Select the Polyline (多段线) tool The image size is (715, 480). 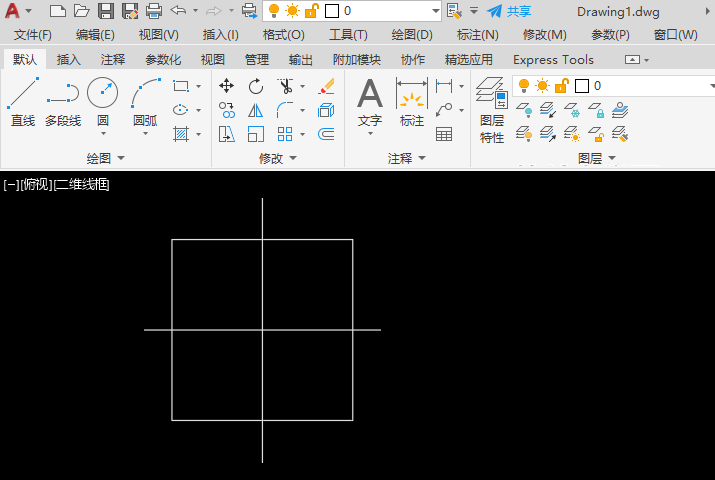click(x=63, y=102)
